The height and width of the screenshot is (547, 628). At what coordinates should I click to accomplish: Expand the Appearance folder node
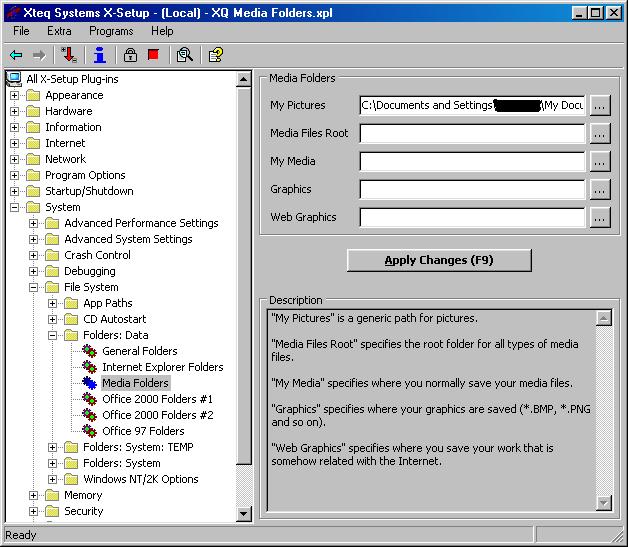click(x=15, y=95)
